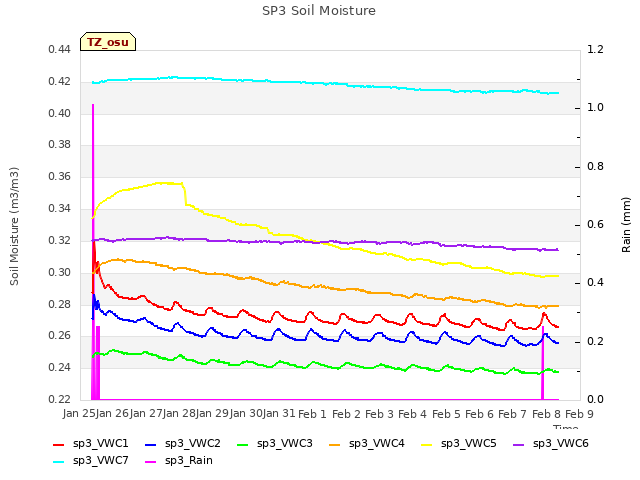Screen dimensions: 640x480
Task: Click purple sp3_VWC6 legend color marker
Action: 519,444
